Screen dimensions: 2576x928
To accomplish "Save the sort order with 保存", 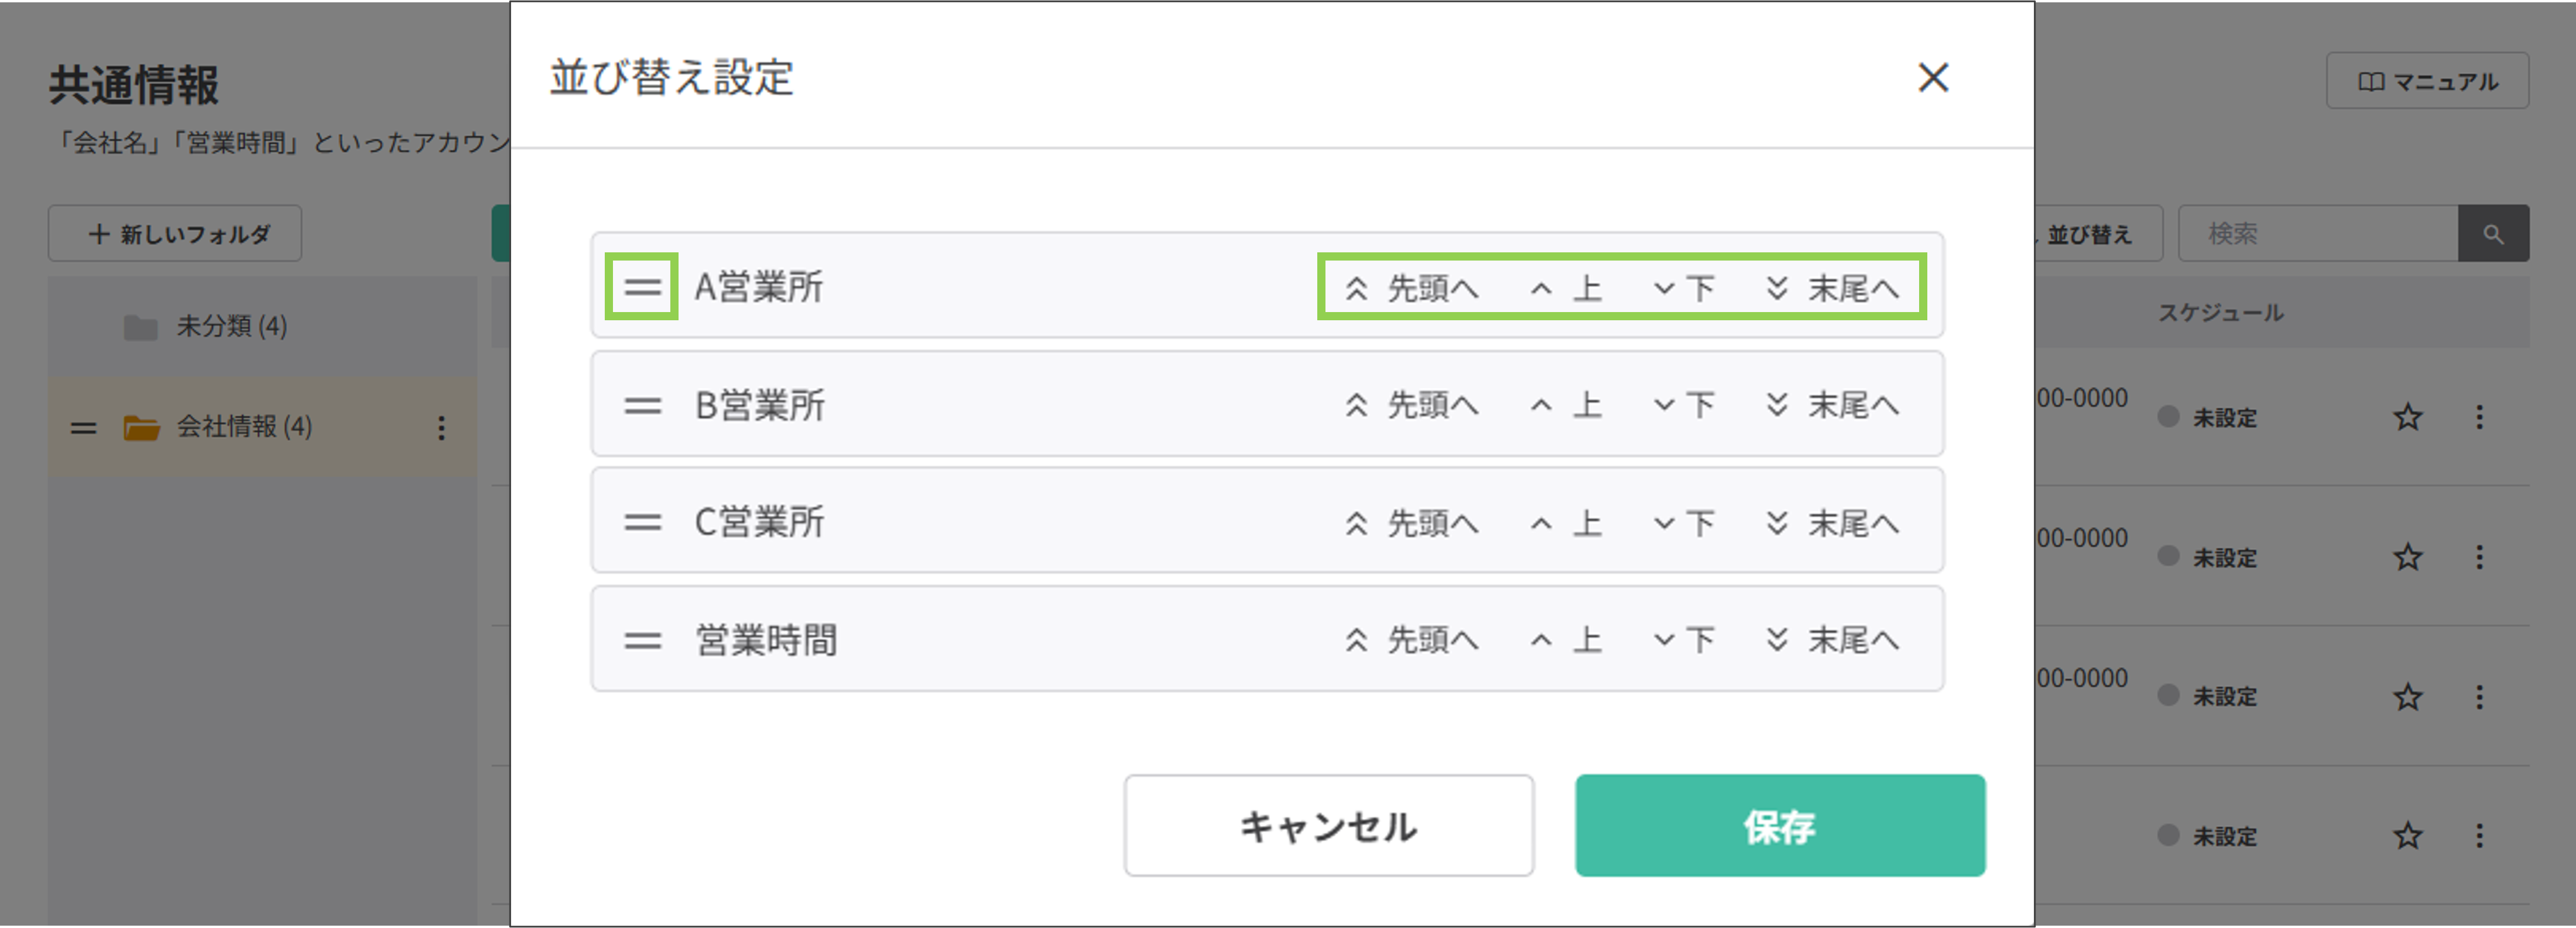I will [1779, 825].
